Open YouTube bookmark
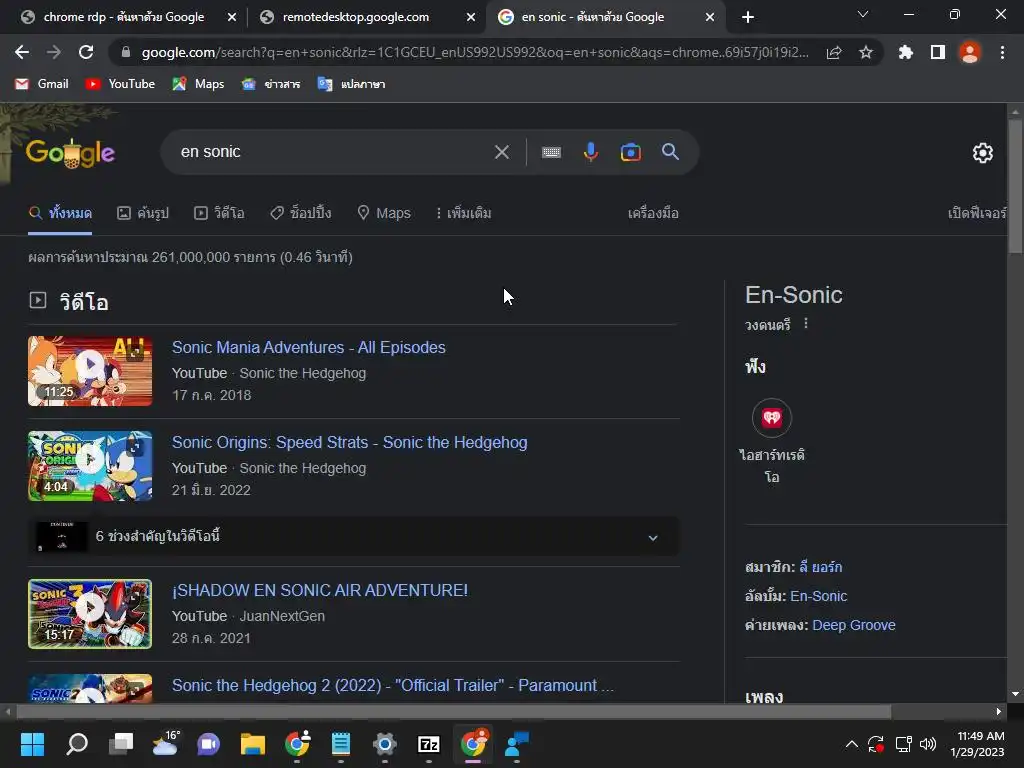The width and height of the screenshot is (1024, 768). click(x=120, y=84)
